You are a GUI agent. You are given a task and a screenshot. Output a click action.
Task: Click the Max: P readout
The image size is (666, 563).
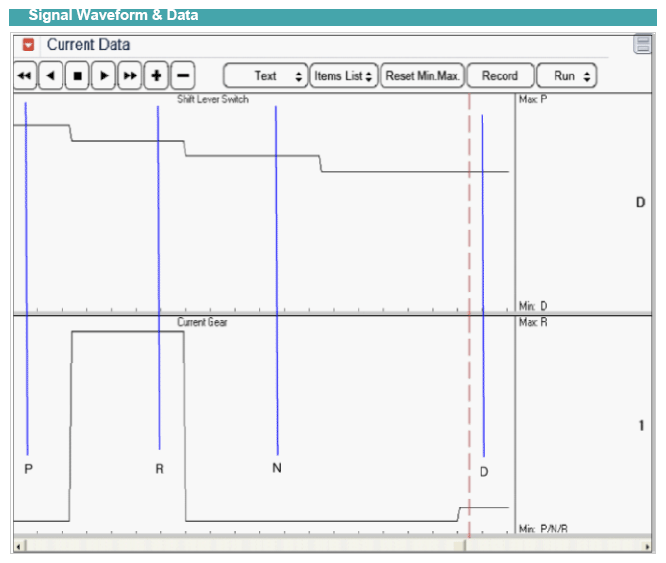pos(533,99)
